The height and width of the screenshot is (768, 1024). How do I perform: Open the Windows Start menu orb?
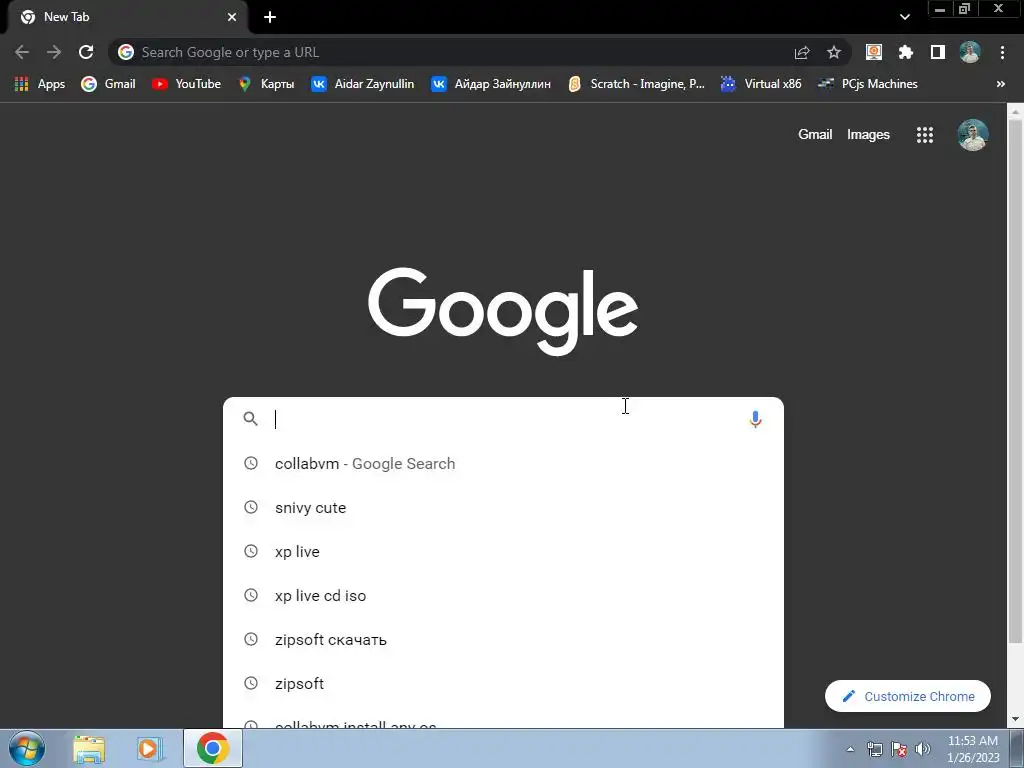tap(27, 748)
